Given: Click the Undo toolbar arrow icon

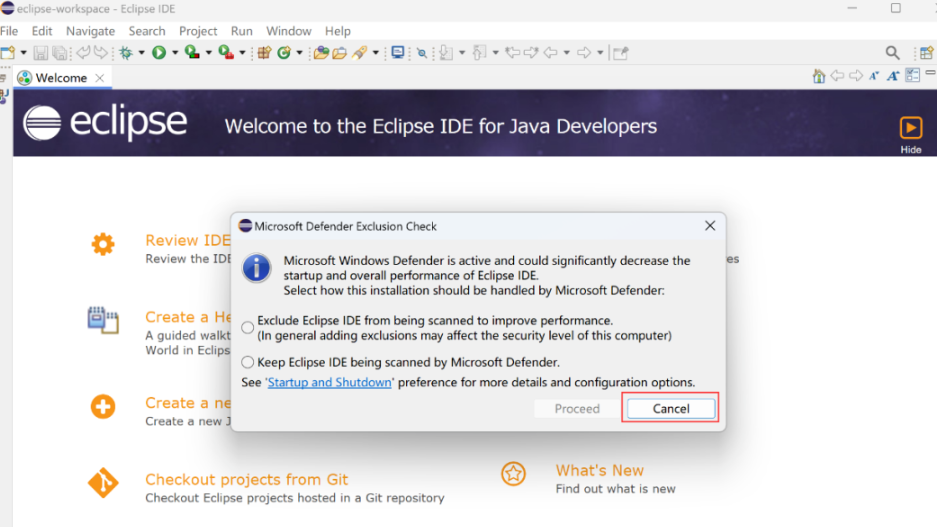Looking at the screenshot, I should [83, 53].
